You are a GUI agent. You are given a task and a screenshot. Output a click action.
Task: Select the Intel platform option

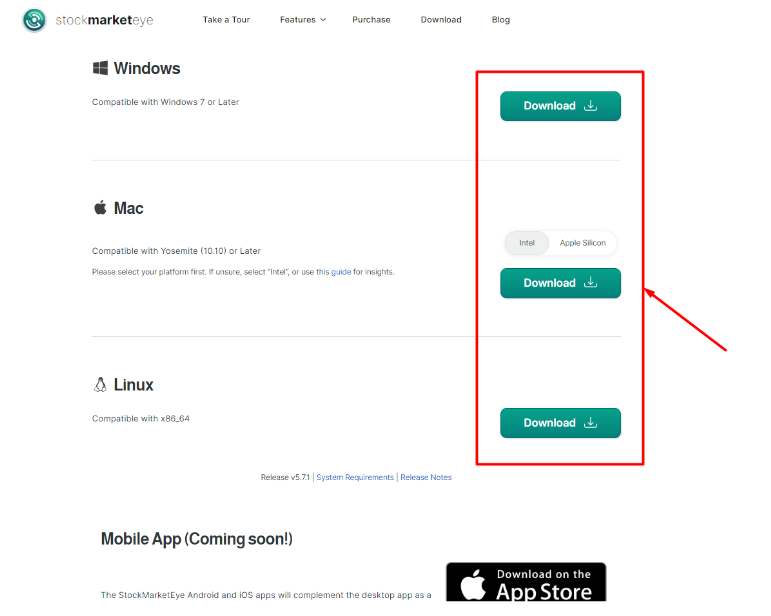point(527,243)
